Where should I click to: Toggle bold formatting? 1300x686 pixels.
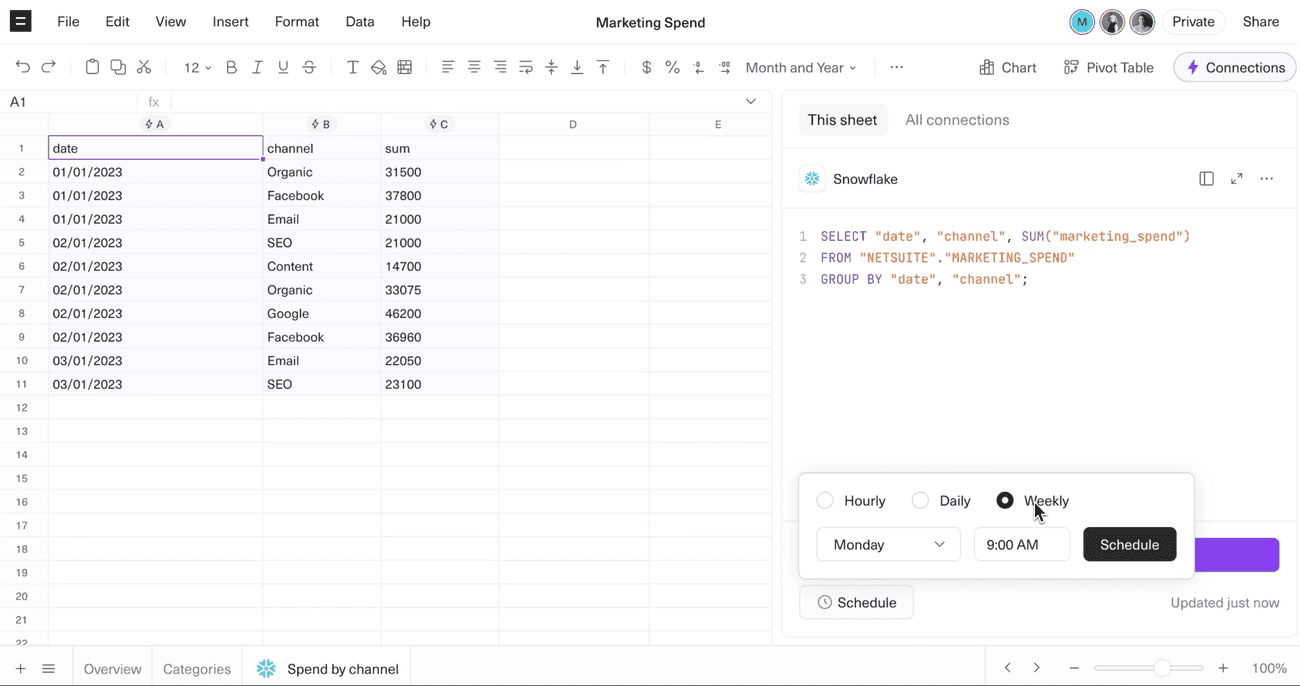[x=231, y=67]
